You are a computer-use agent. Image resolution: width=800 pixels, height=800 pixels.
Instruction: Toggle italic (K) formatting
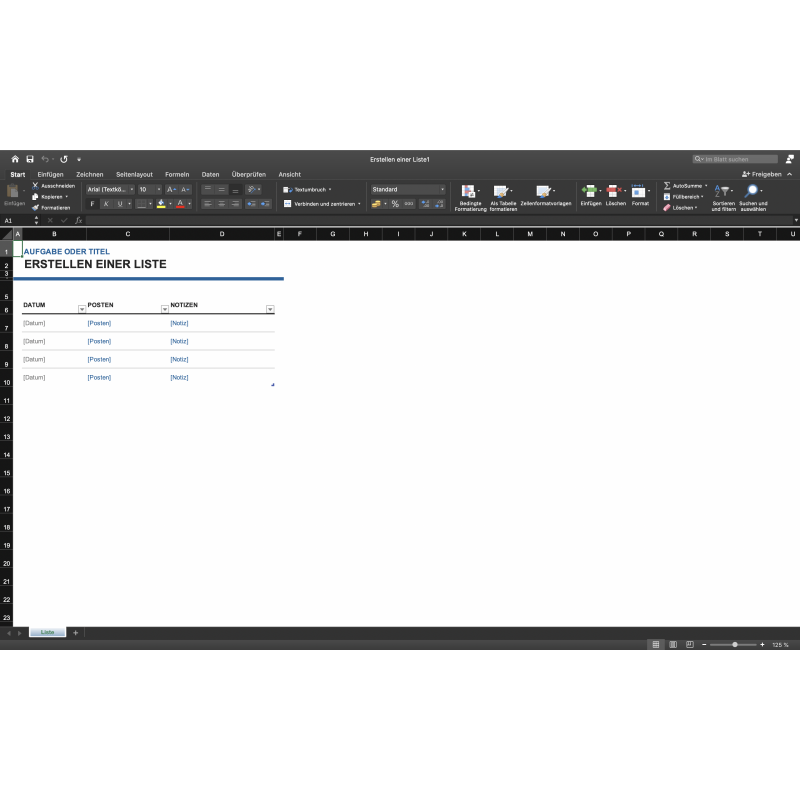106,204
